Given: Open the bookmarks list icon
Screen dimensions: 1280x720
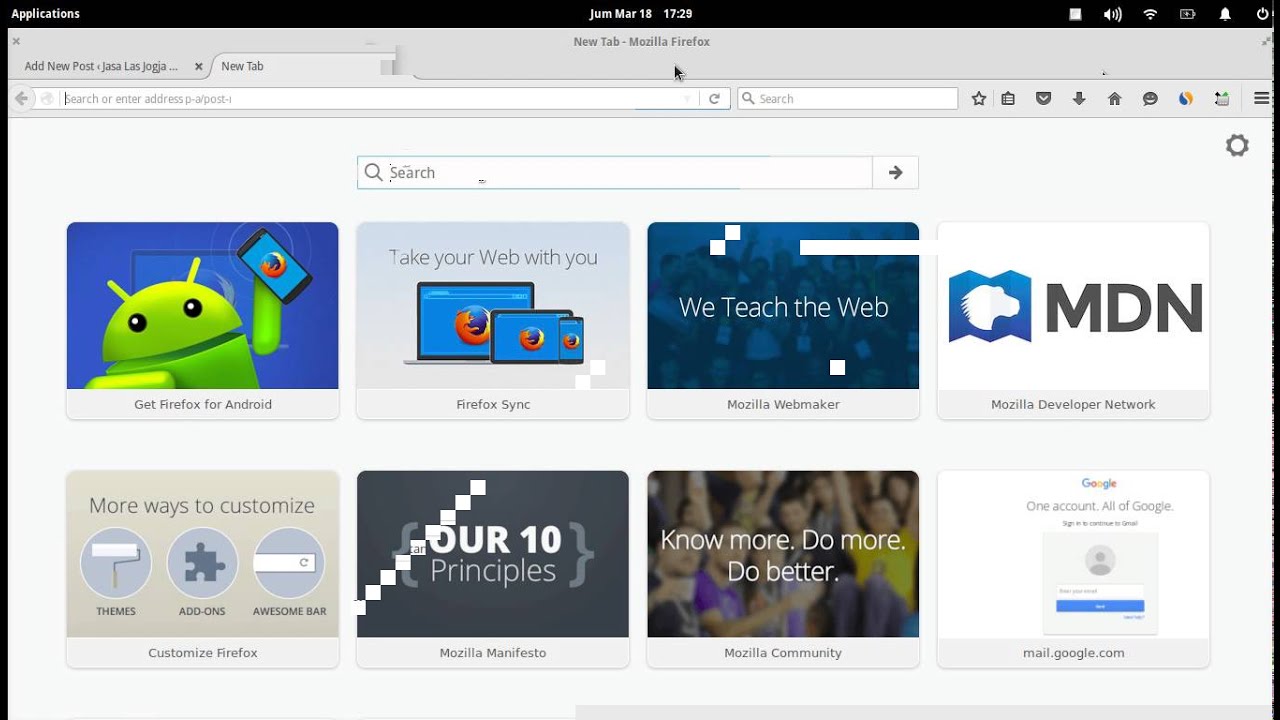Looking at the screenshot, I should coord(1008,99).
